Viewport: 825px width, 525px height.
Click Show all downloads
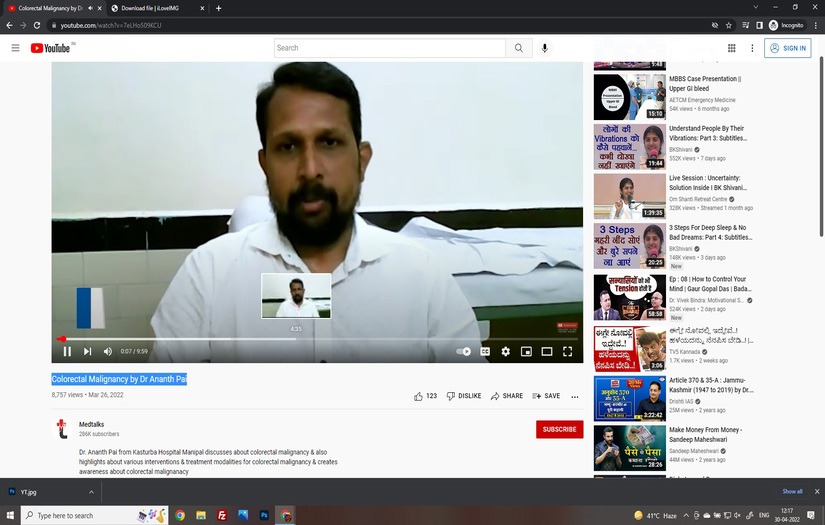[792, 491]
